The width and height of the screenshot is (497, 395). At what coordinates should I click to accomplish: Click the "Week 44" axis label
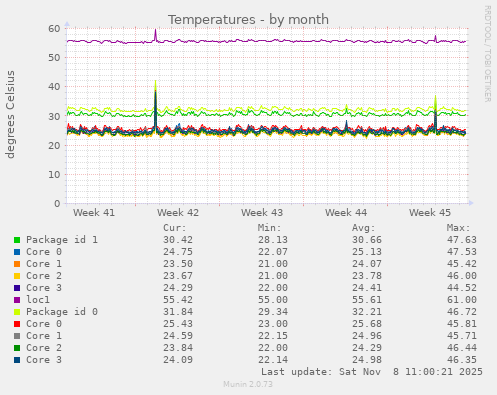coord(346,213)
